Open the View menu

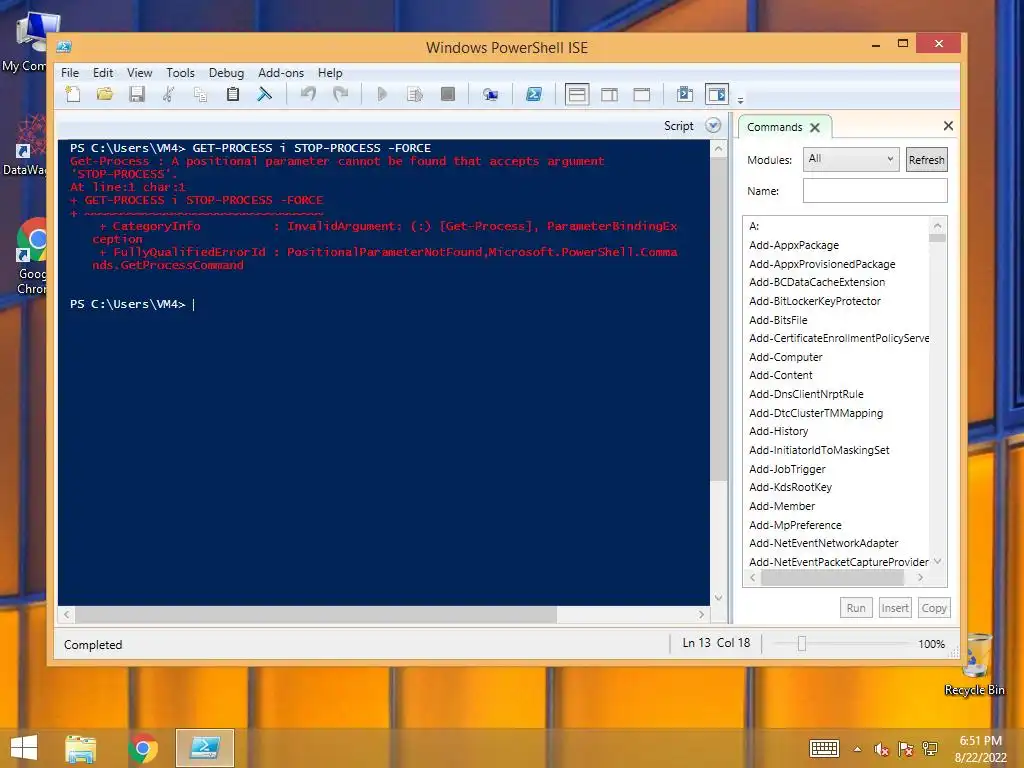pyautogui.click(x=139, y=72)
